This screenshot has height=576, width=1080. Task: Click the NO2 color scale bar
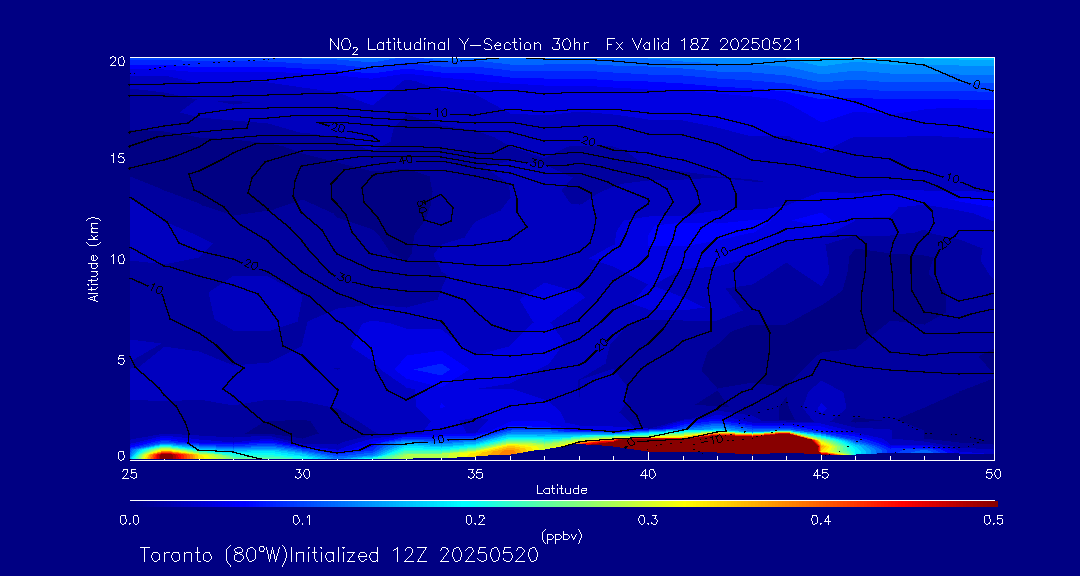563,504
